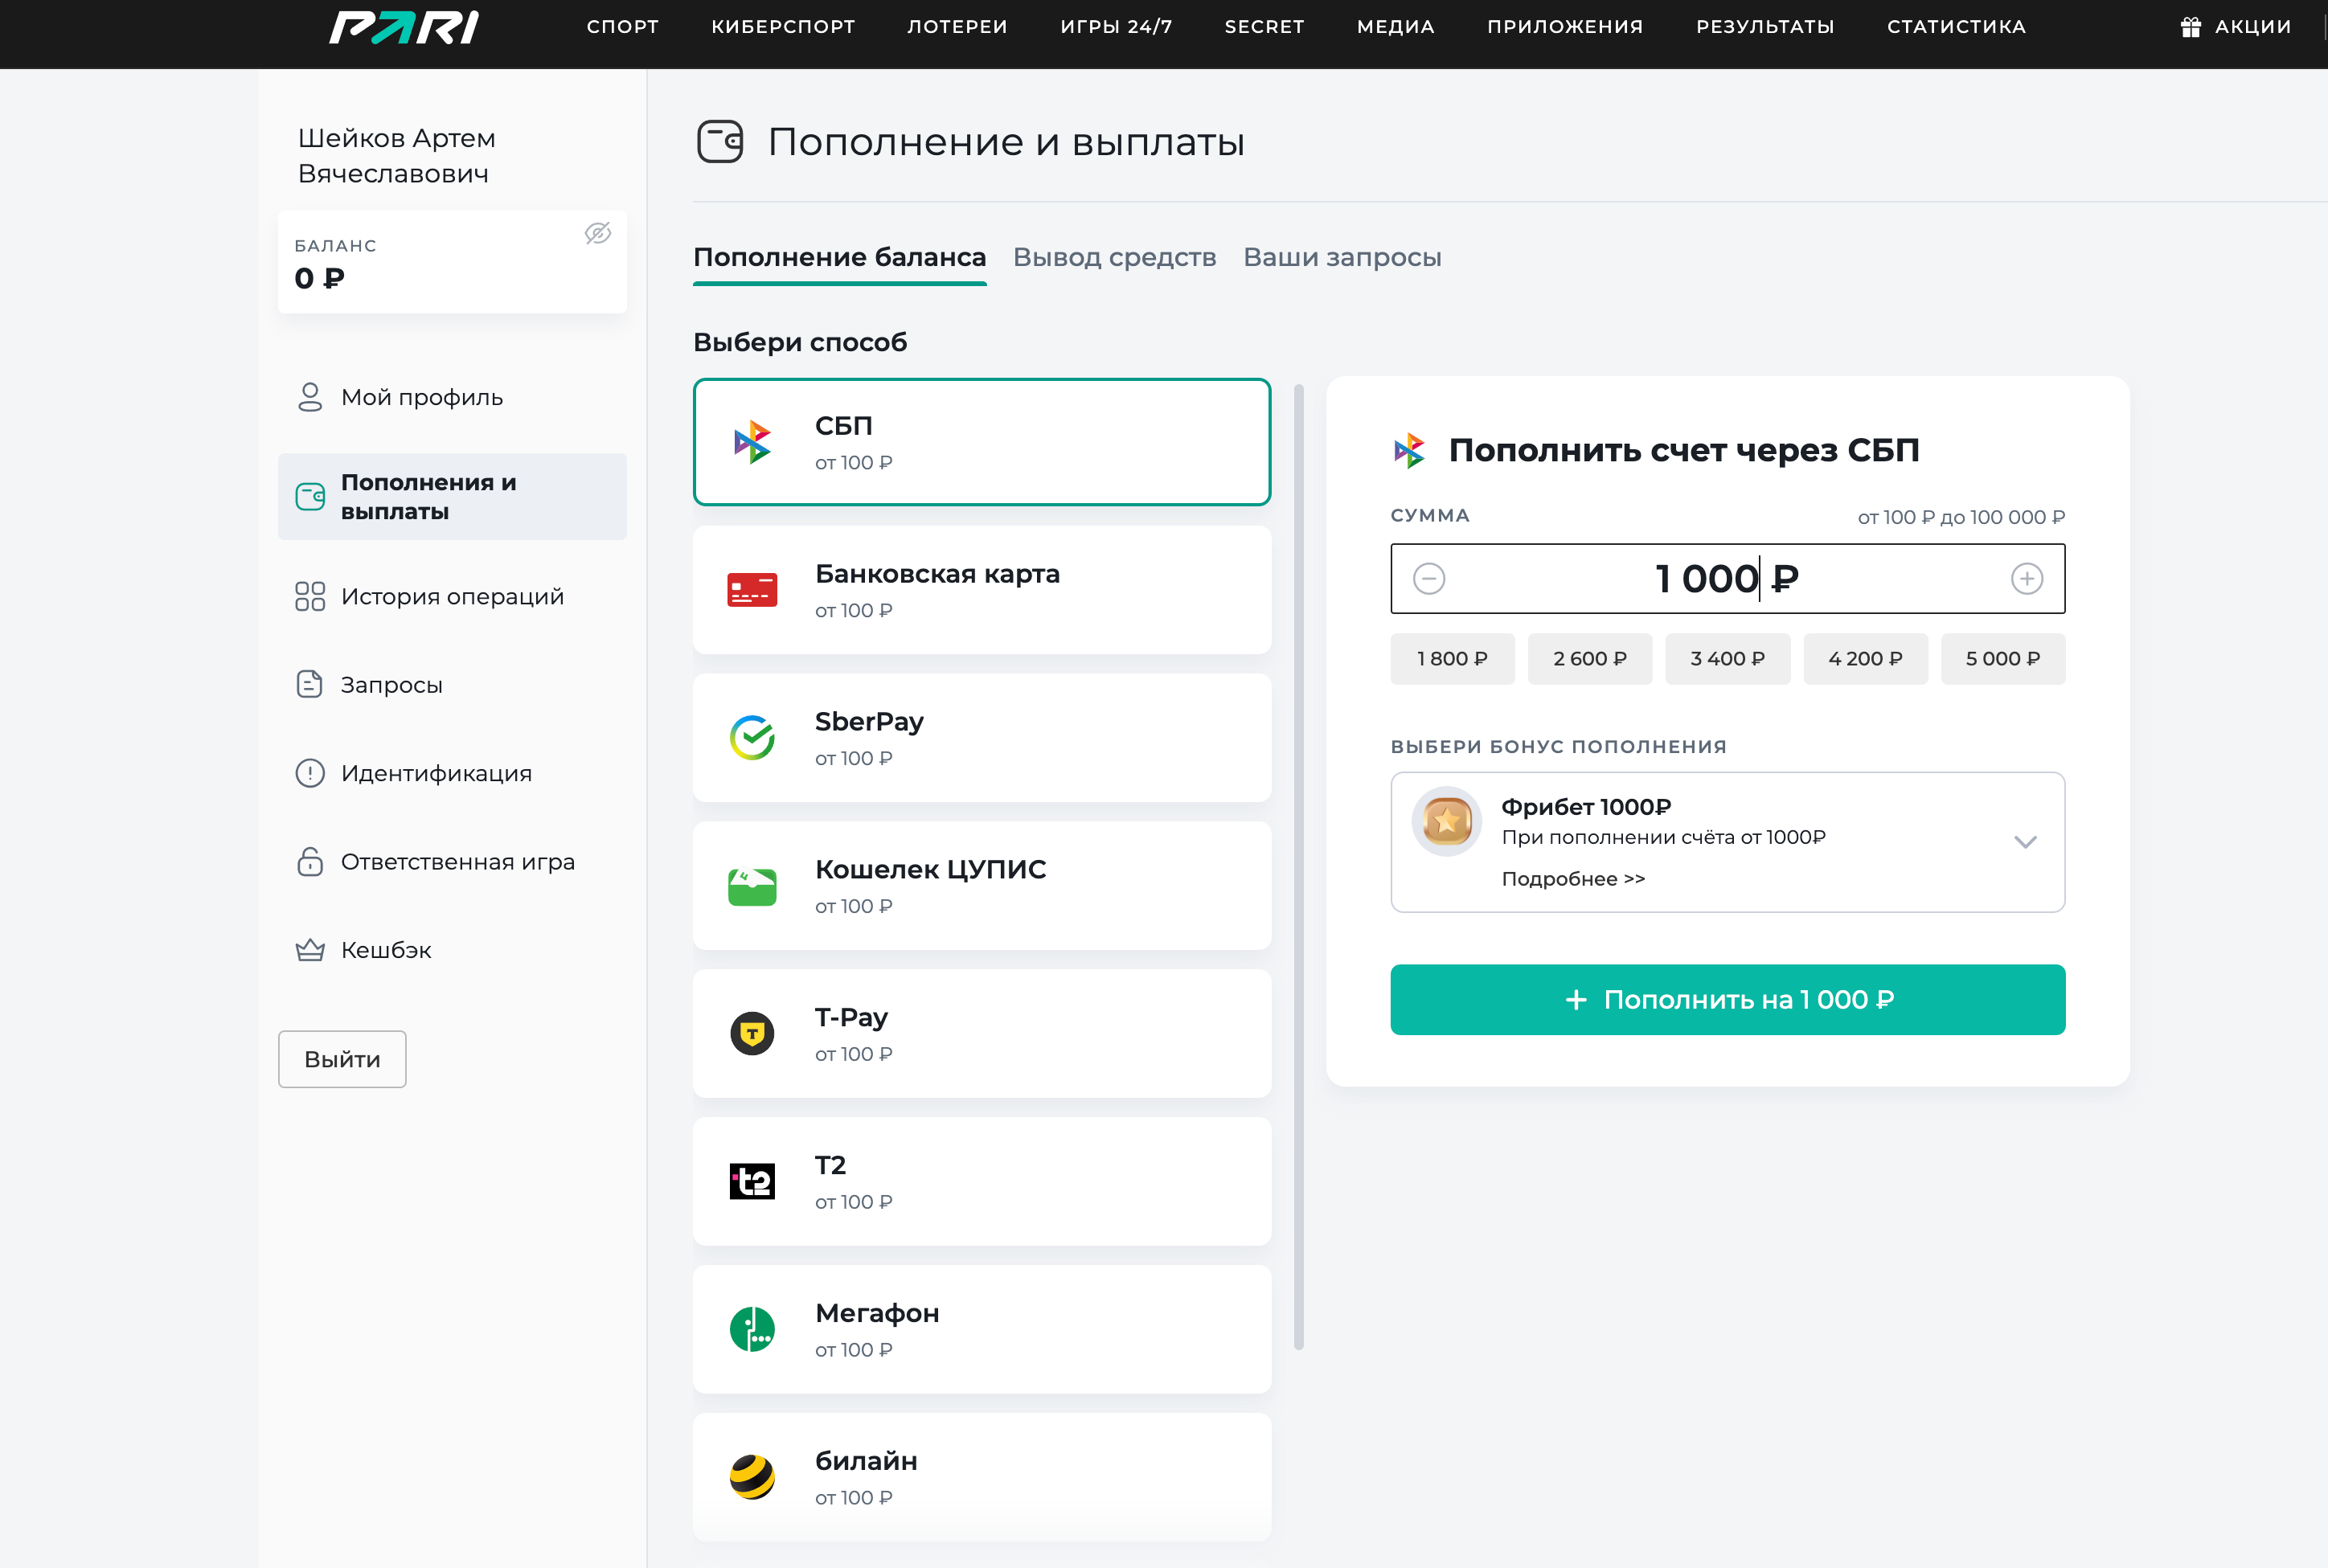This screenshot has width=2328, height=1568.
Task: Click the bank card red icon
Action: point(752,590)
